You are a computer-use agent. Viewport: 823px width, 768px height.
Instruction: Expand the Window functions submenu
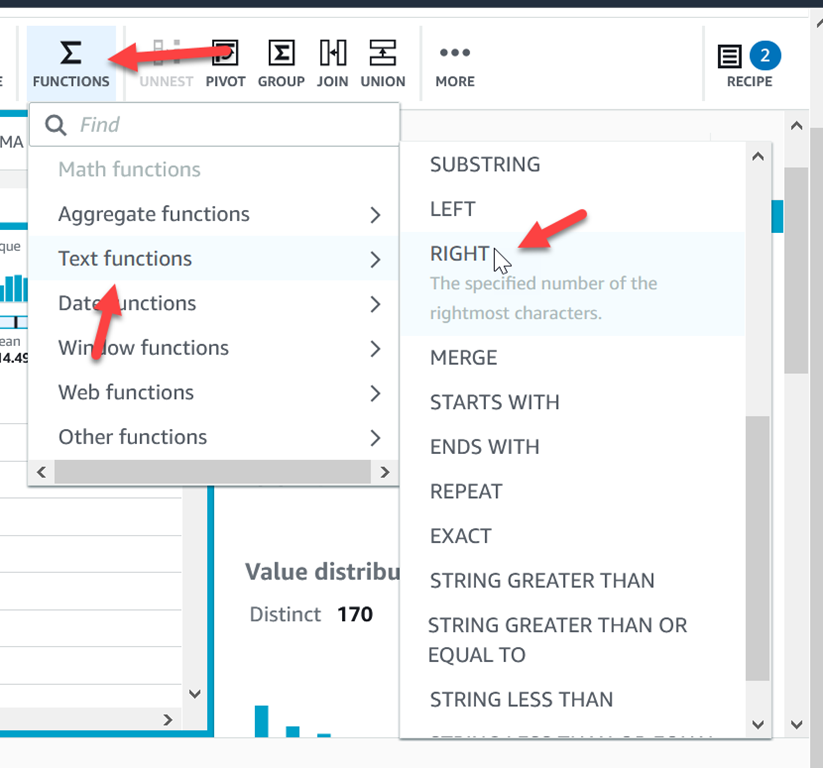[x=375, y=348]
